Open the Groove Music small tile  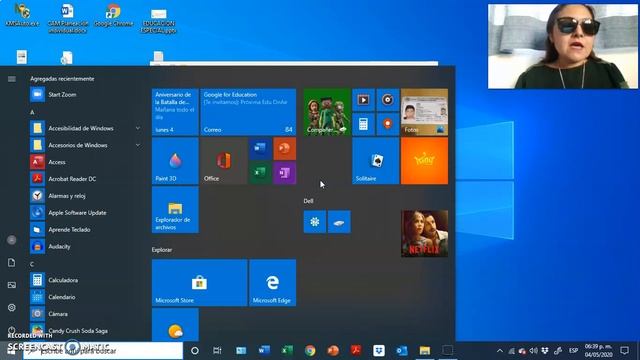[x=388, y=100]
